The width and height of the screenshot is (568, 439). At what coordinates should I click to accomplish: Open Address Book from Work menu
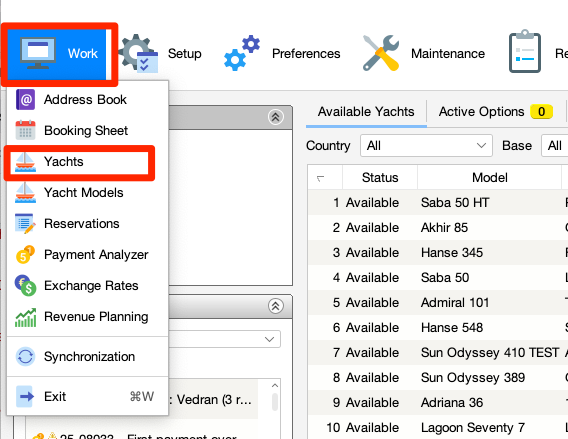click(88, 100)
